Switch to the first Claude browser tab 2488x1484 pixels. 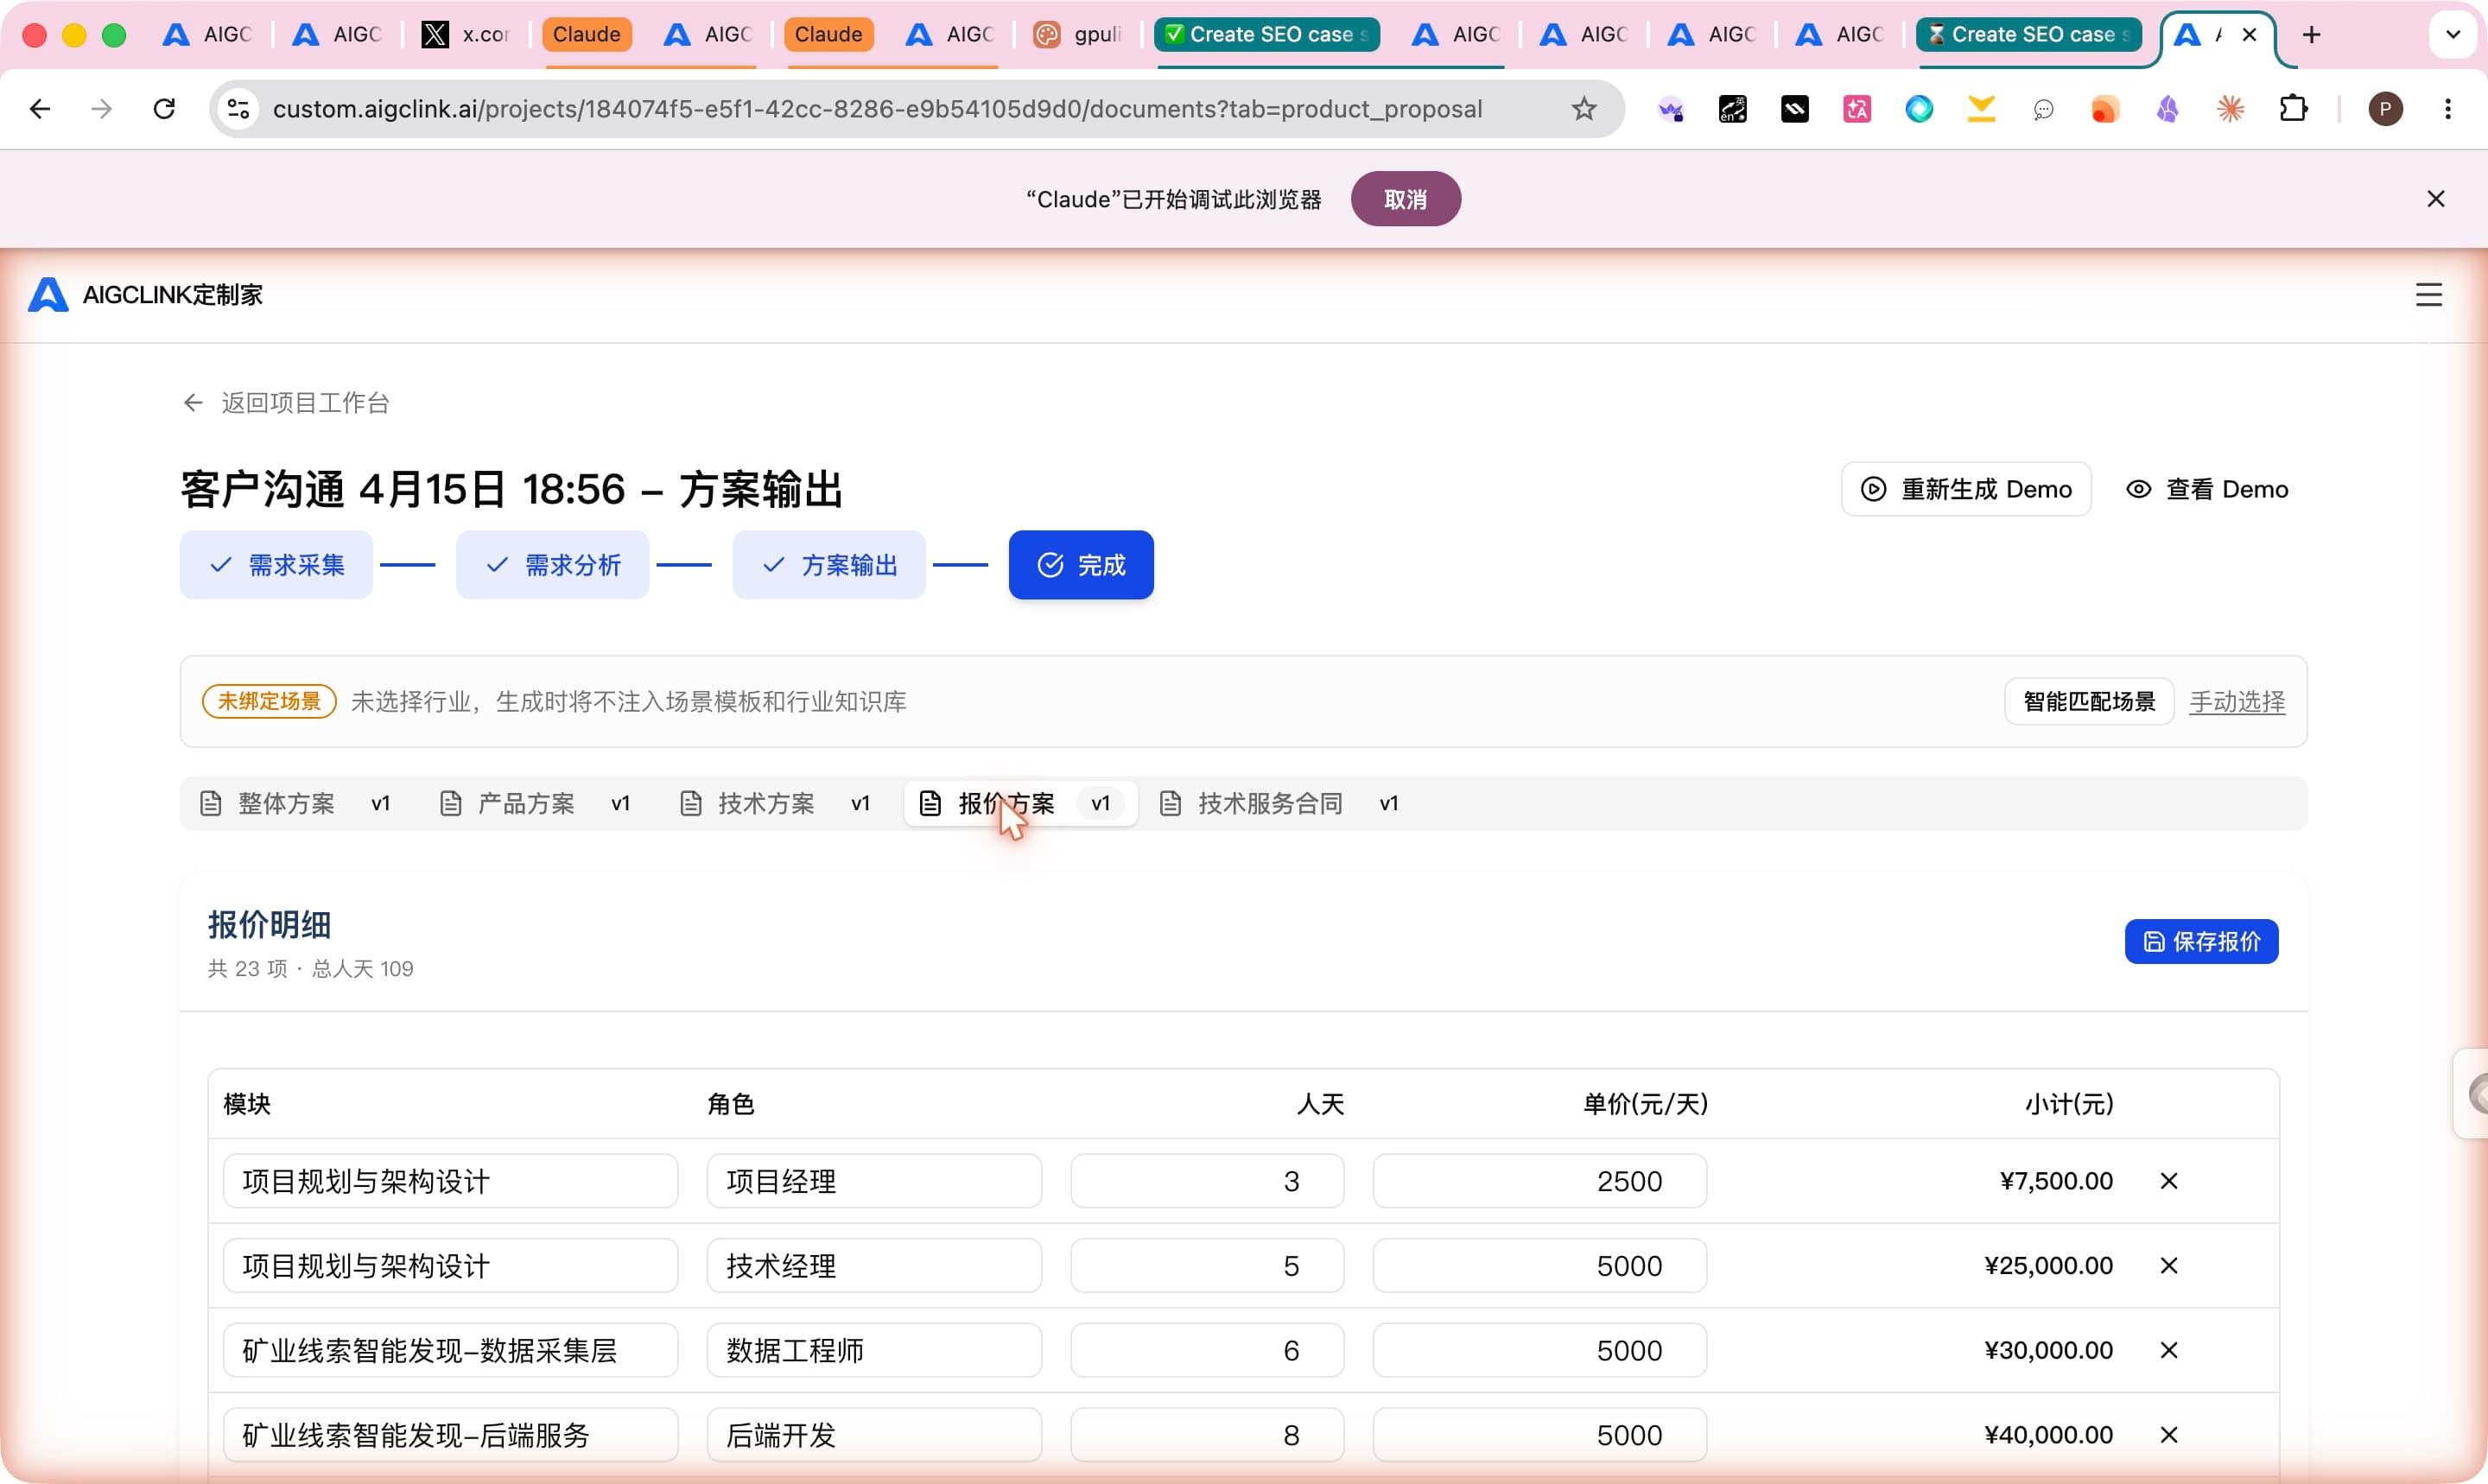(x=587, y=35)
